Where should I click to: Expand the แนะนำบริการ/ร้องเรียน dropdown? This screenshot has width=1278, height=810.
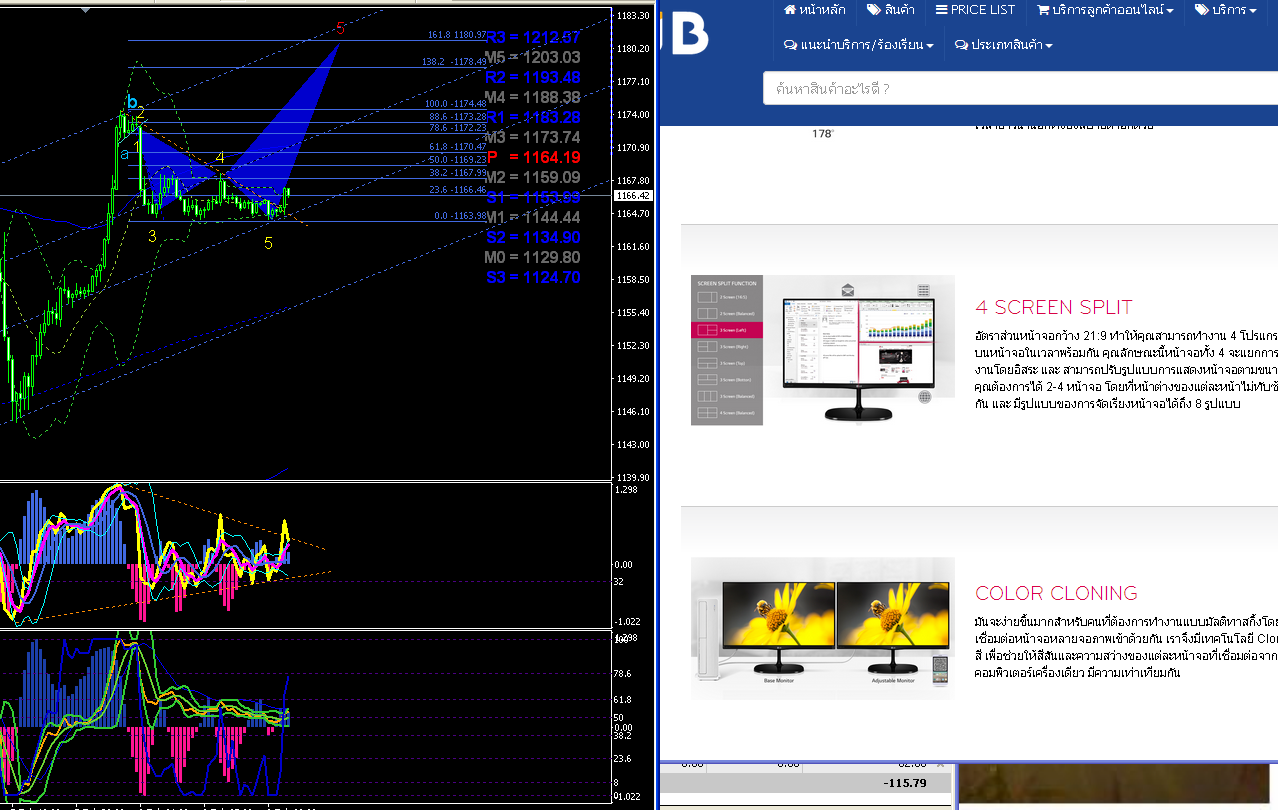pyautogui.click(x=859, y=45)
